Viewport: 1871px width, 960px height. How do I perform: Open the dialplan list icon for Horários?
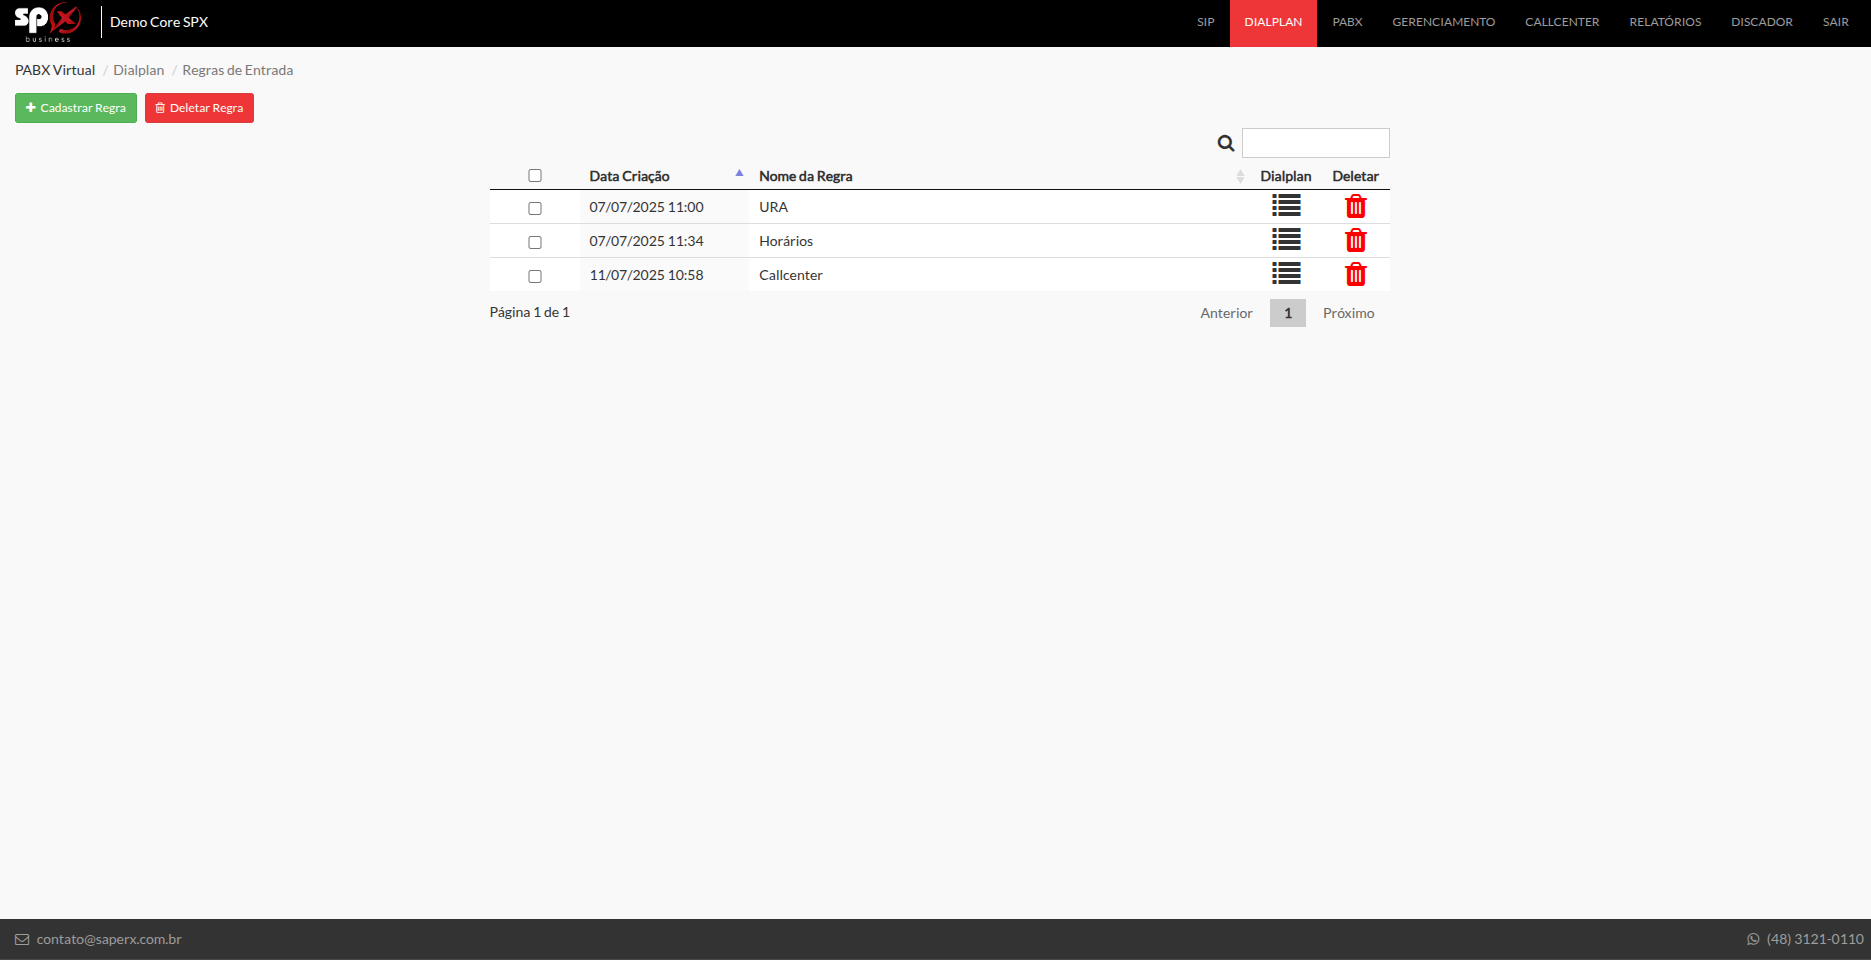[1286, 240]
